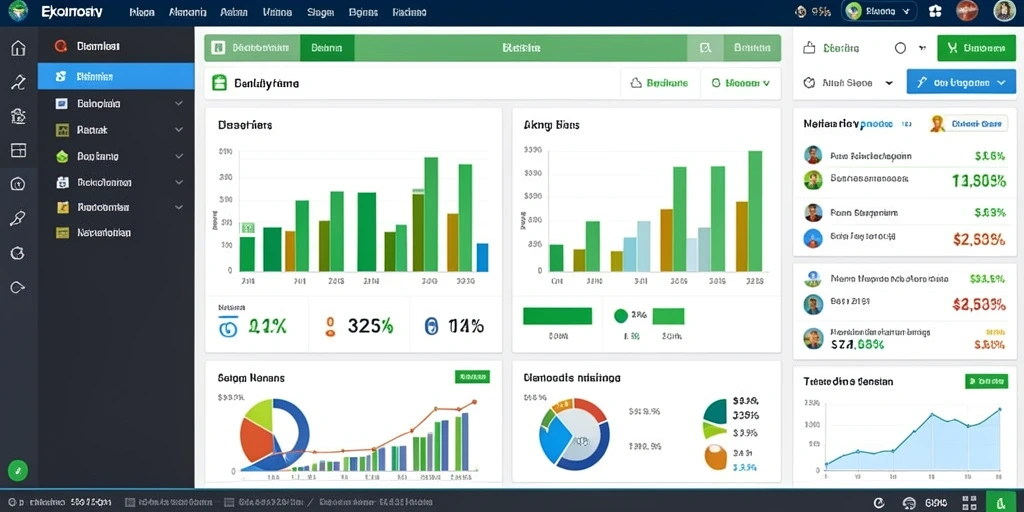Select the pin tool icon in left rail
The height and width of the screenshot is (512, 1024).
[x=18, y=218]
